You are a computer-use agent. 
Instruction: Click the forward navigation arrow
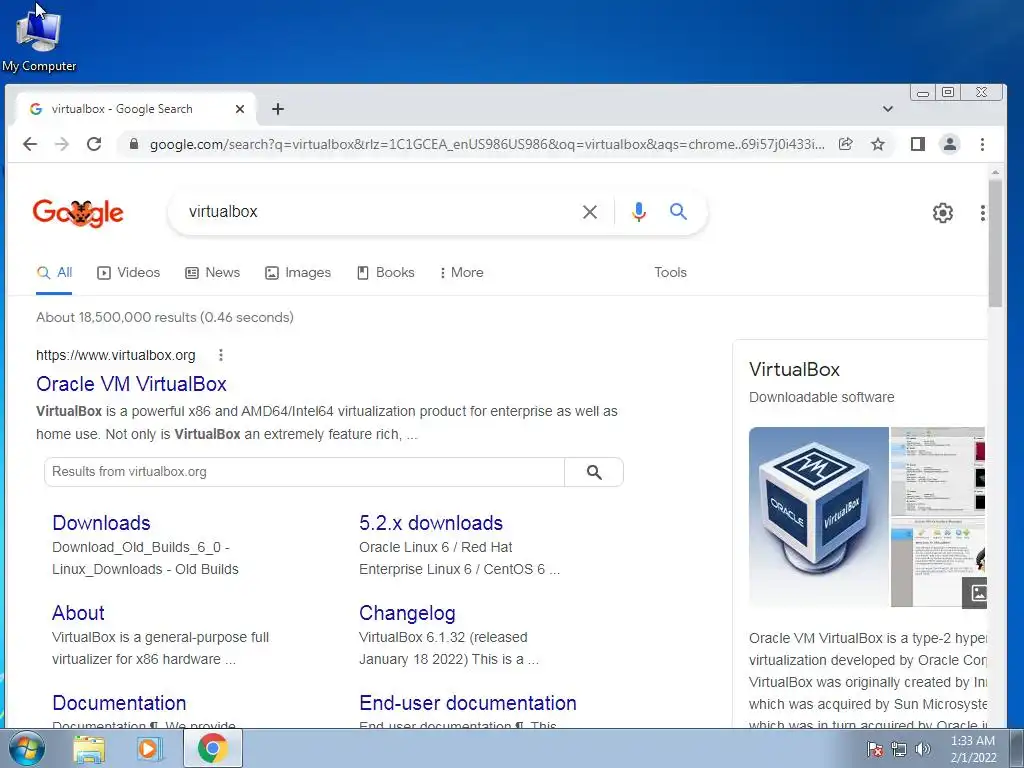[62, 144]
